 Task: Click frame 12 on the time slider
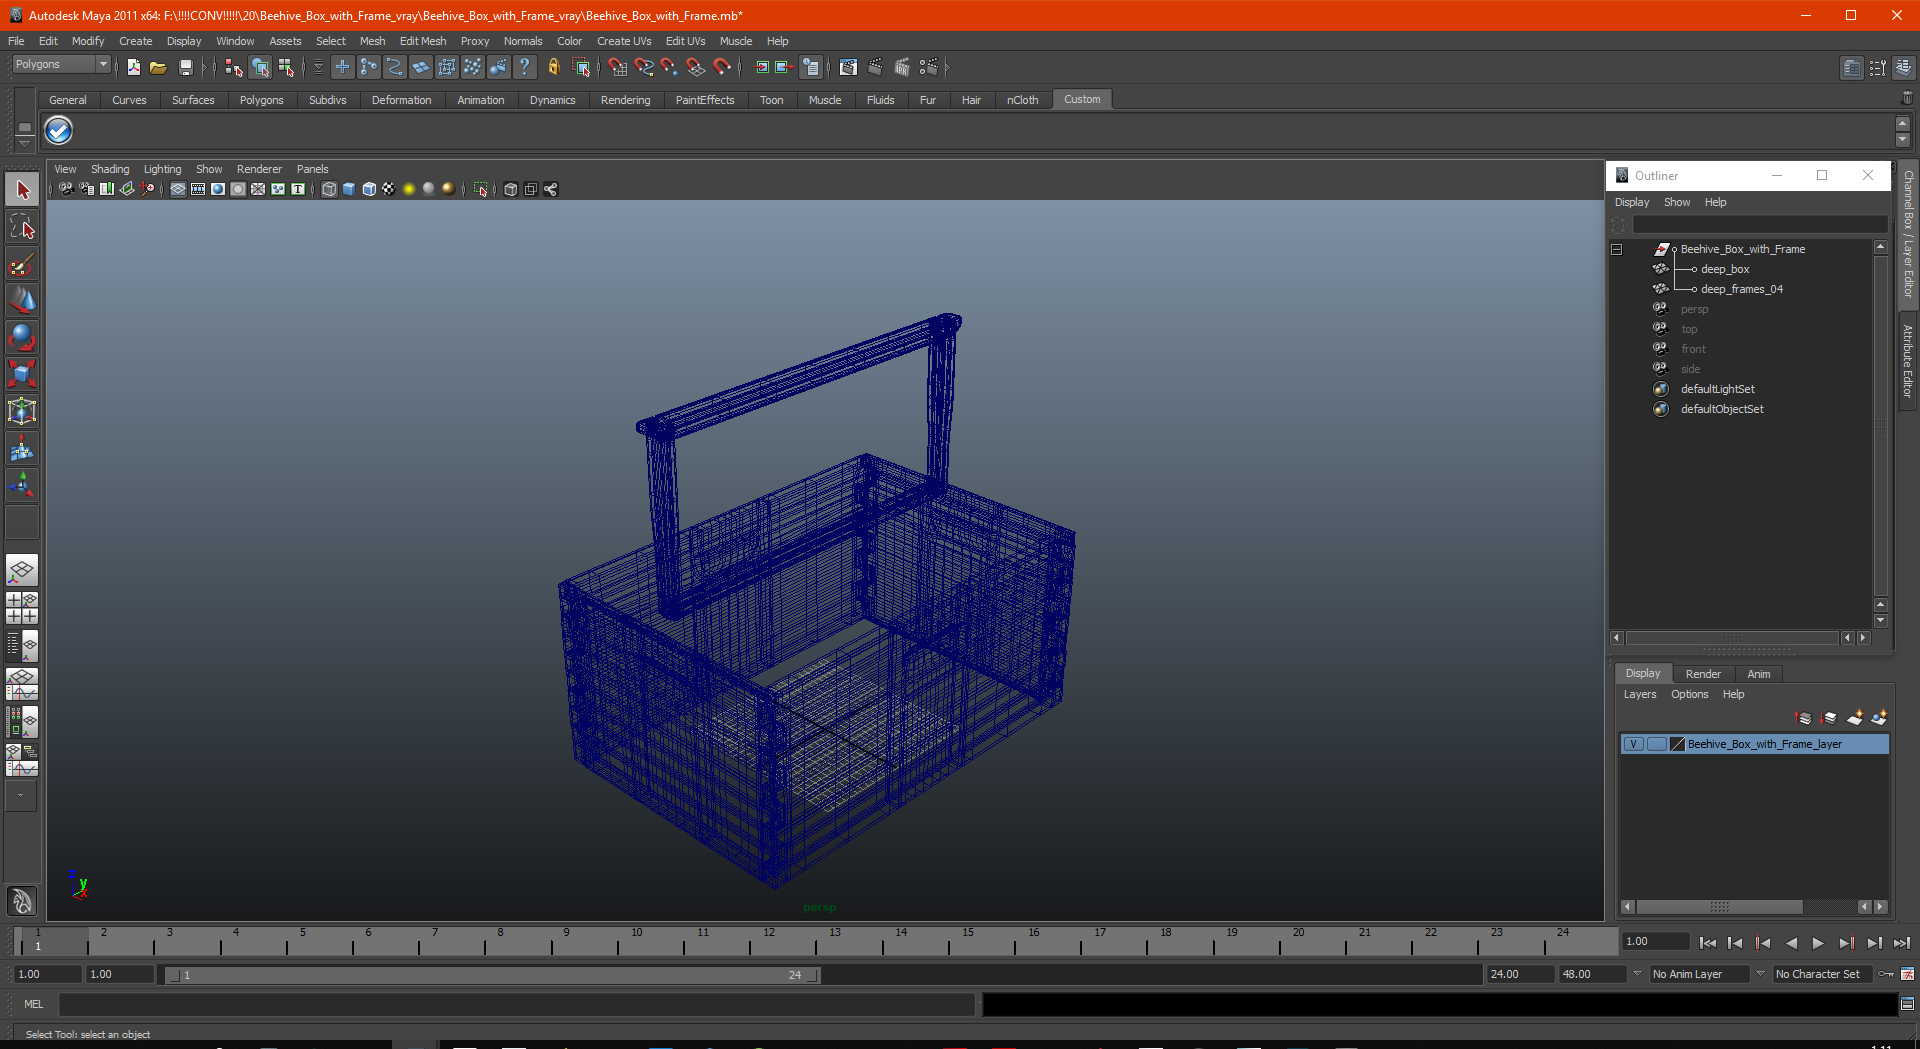coord(769,940)
